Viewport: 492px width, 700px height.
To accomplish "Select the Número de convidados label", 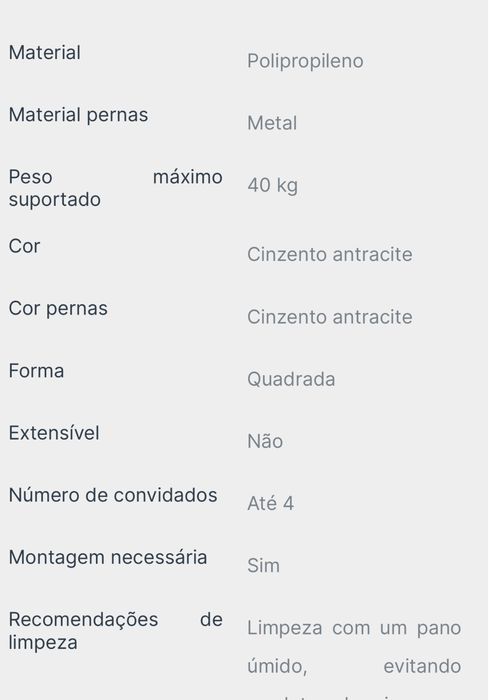I will [x=113, y=495].
